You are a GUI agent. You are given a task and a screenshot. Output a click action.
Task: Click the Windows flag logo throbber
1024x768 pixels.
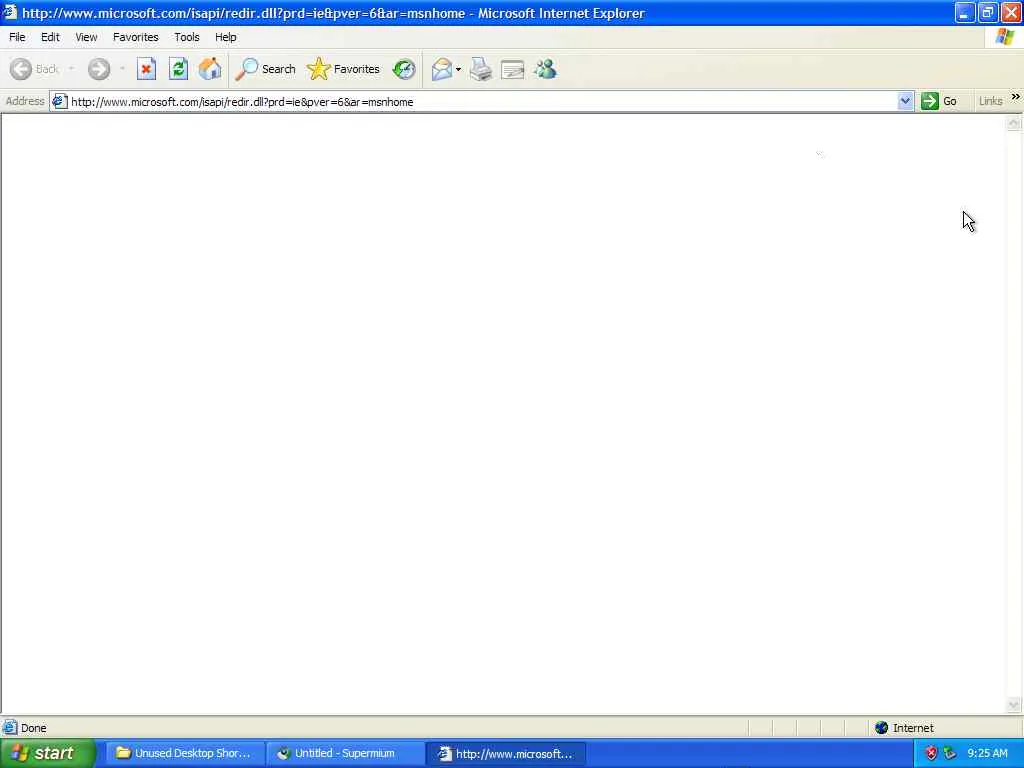tap(1005, 37)
